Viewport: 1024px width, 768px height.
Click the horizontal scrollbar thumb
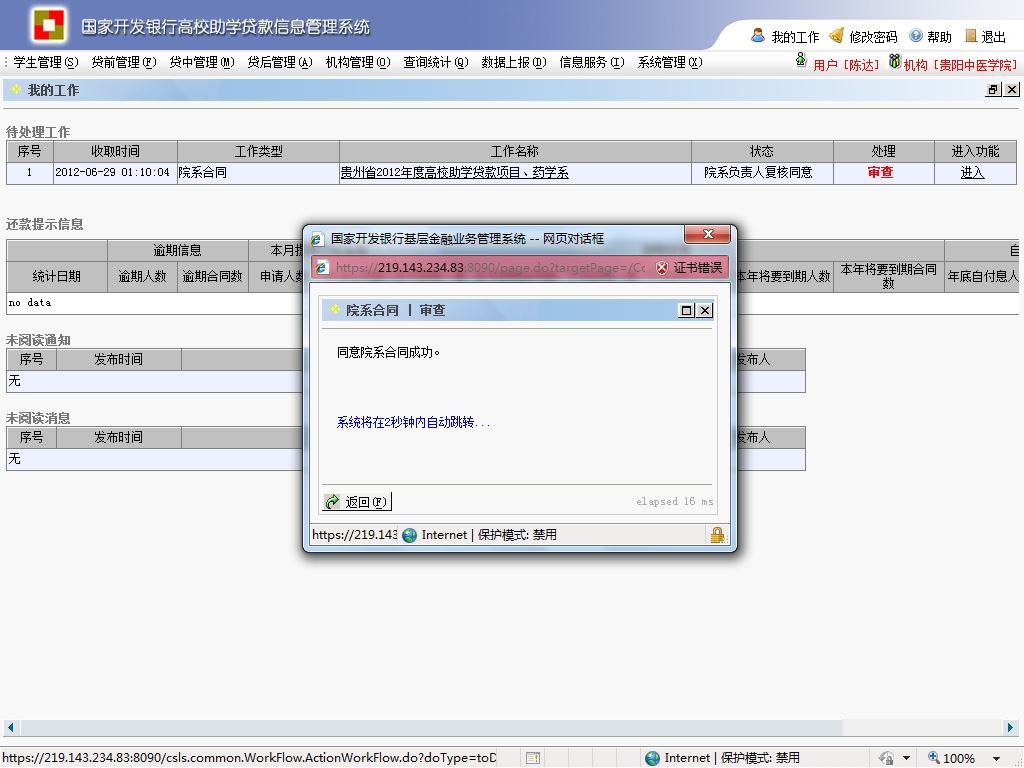(x=431, y=727)
